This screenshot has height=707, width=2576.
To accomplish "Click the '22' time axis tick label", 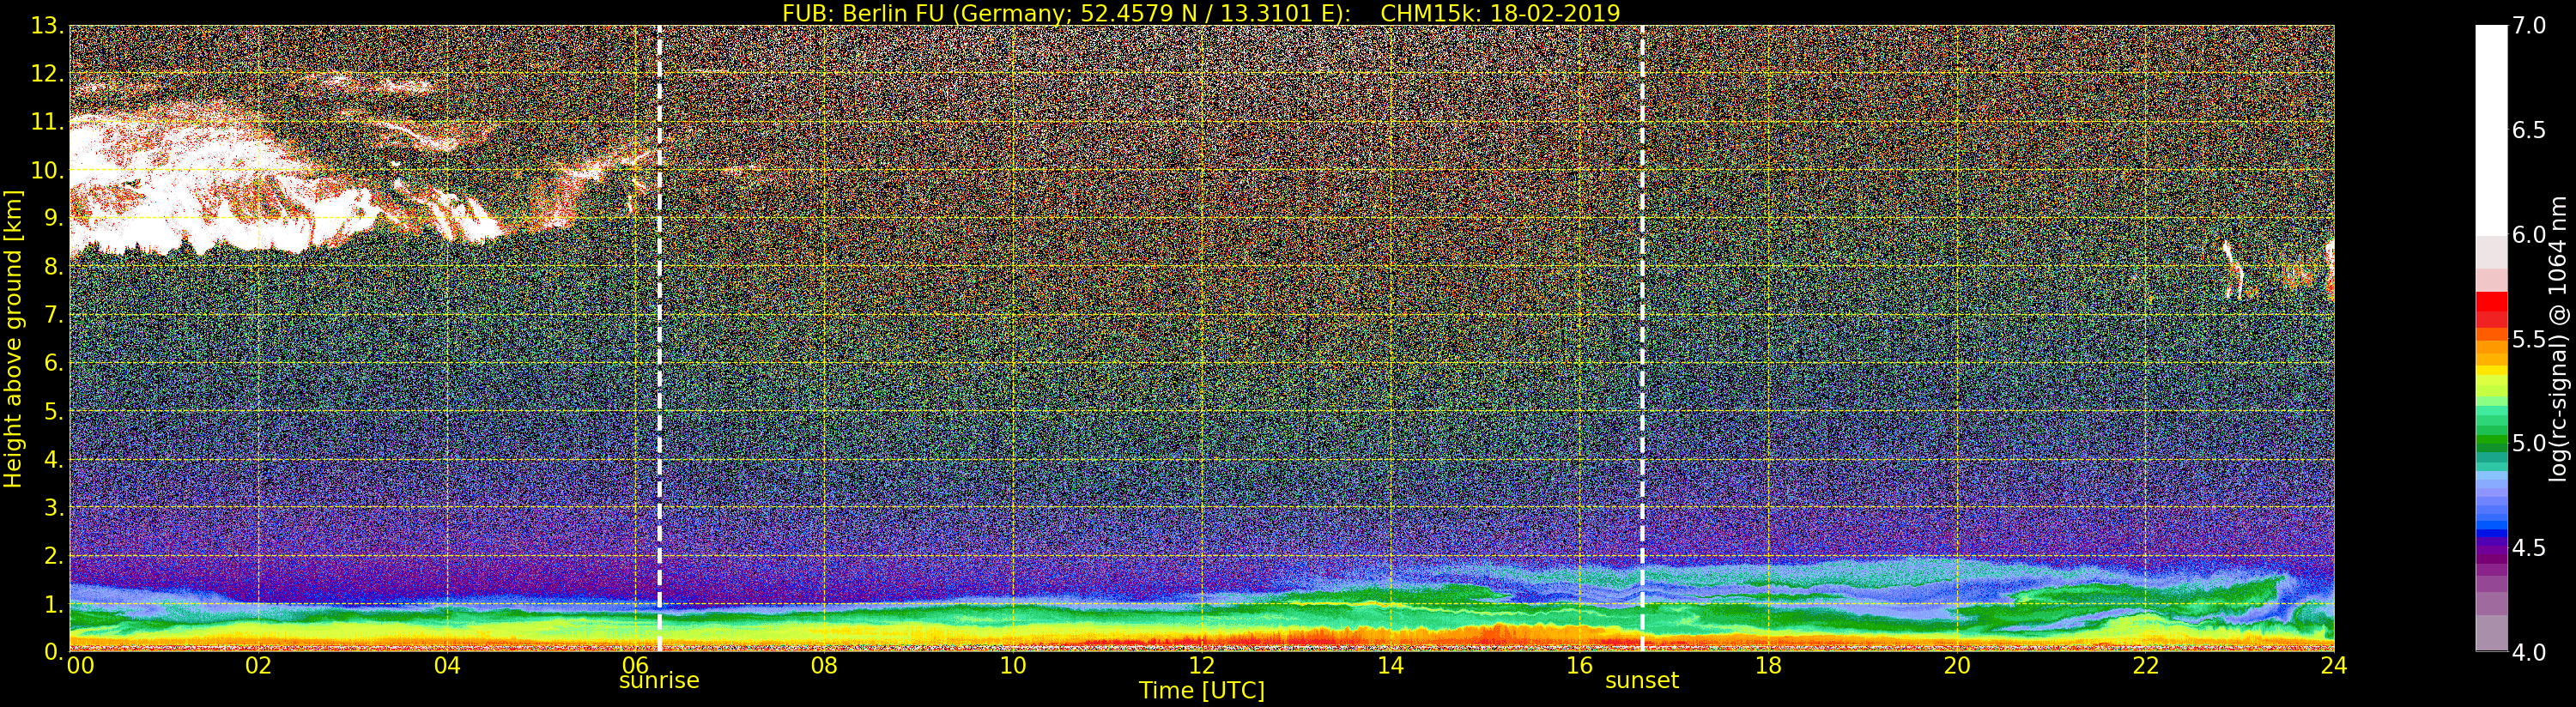I will [2146, 666].
